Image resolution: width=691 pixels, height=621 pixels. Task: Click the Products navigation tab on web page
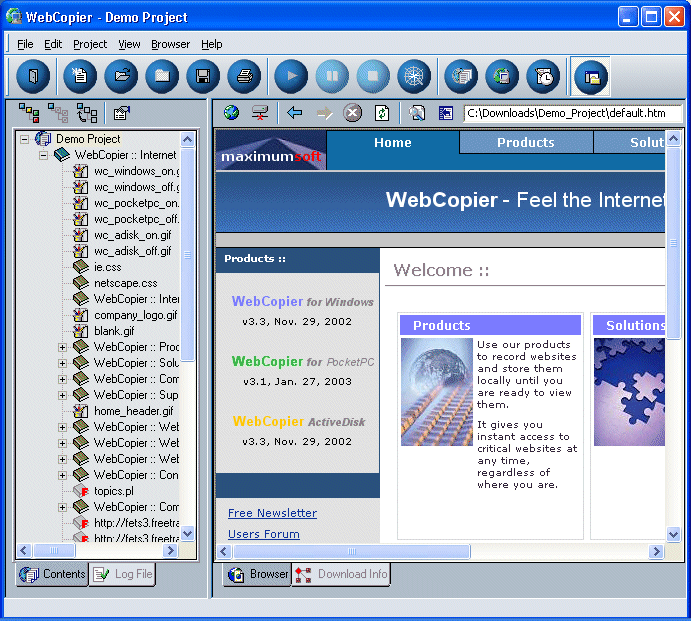pos(526,142)
